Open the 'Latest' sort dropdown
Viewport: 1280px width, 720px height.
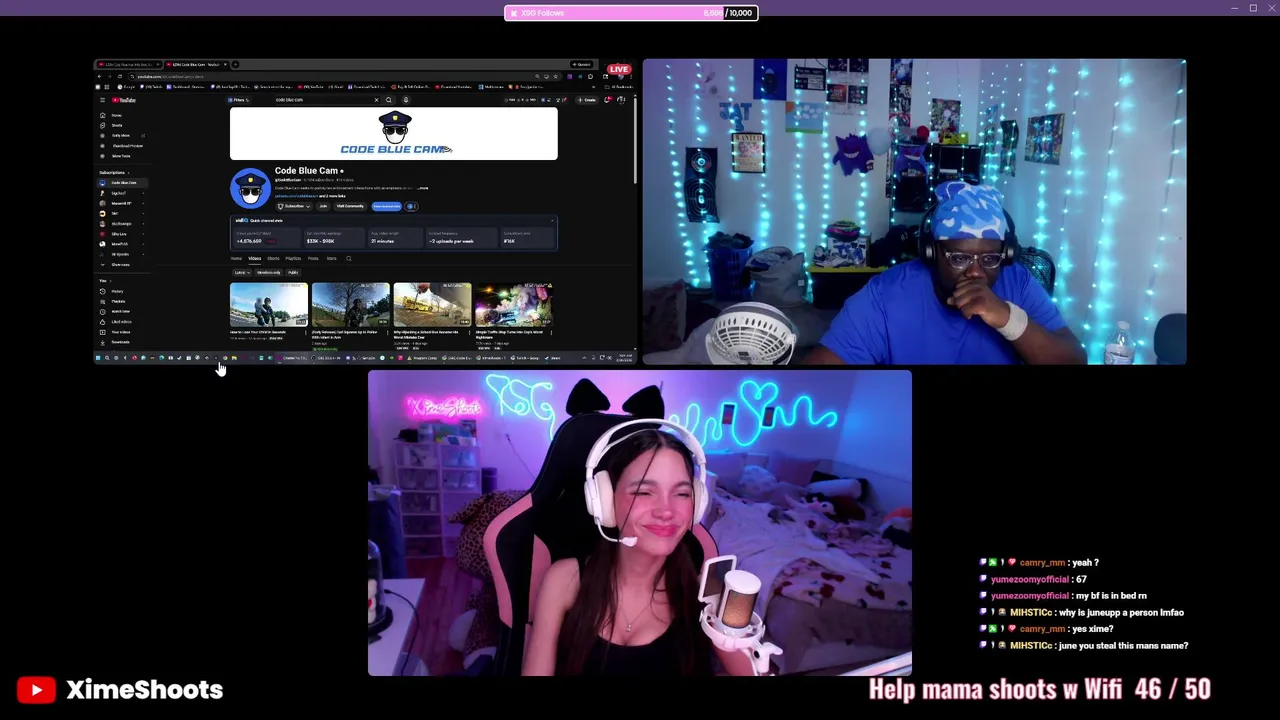tap(241, 272)
